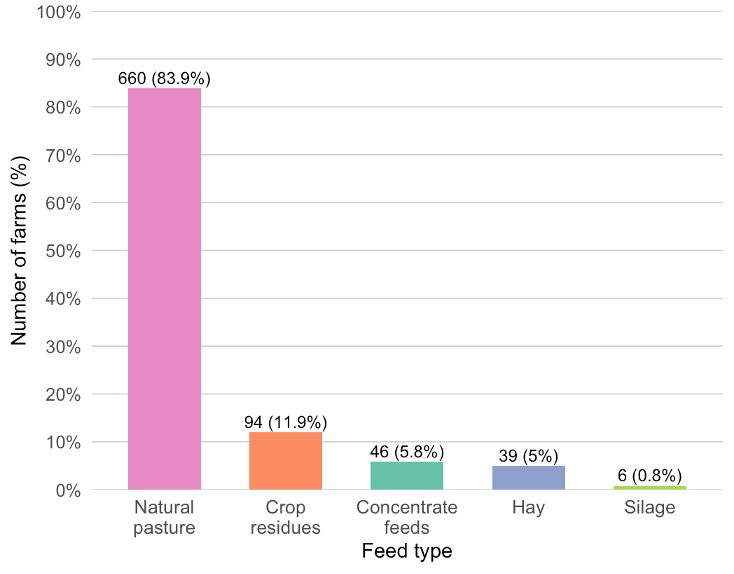The image size is (734, 574).
Task: Click the "Concentrate feeds" x-axis label
Action: click(407, 517)
